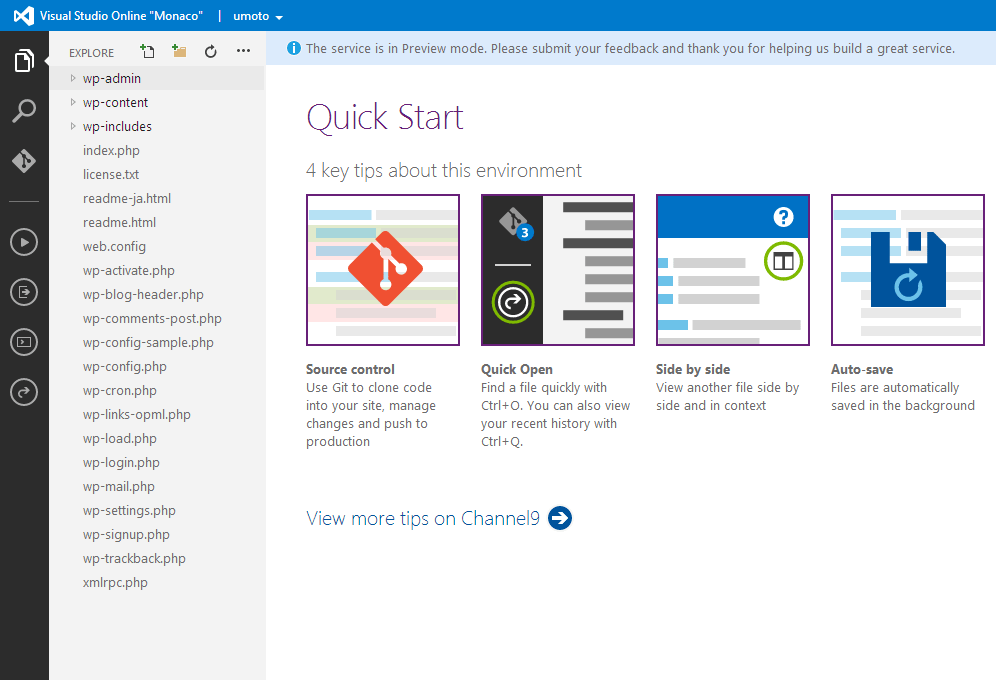Screen dimensions: 996x680
Task: Refresh the Explore file list
Action: click(211, 51)
